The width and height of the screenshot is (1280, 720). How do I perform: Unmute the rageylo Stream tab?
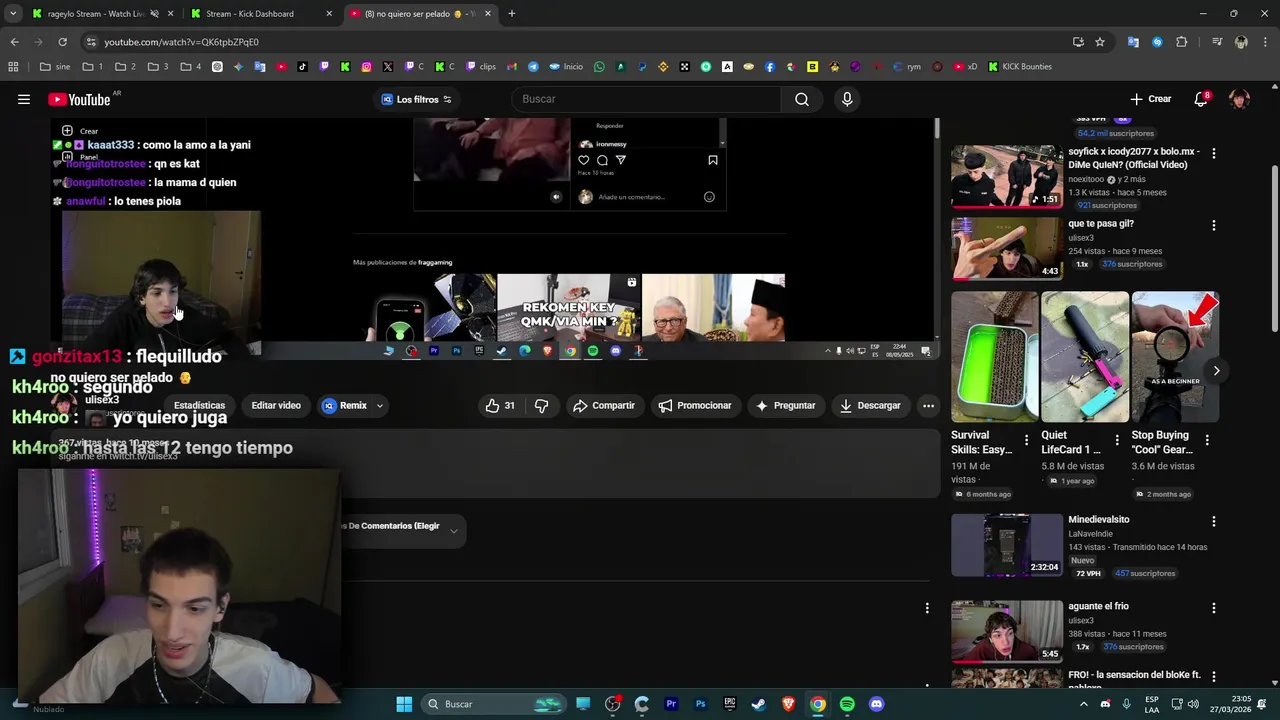[154, 14]
